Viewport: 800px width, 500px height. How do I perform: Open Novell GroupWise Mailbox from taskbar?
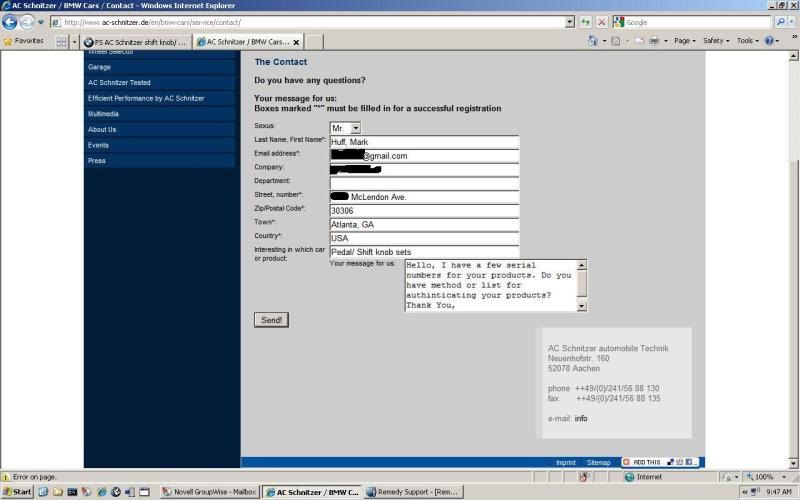pyautogui.click(x=211, y=492)
